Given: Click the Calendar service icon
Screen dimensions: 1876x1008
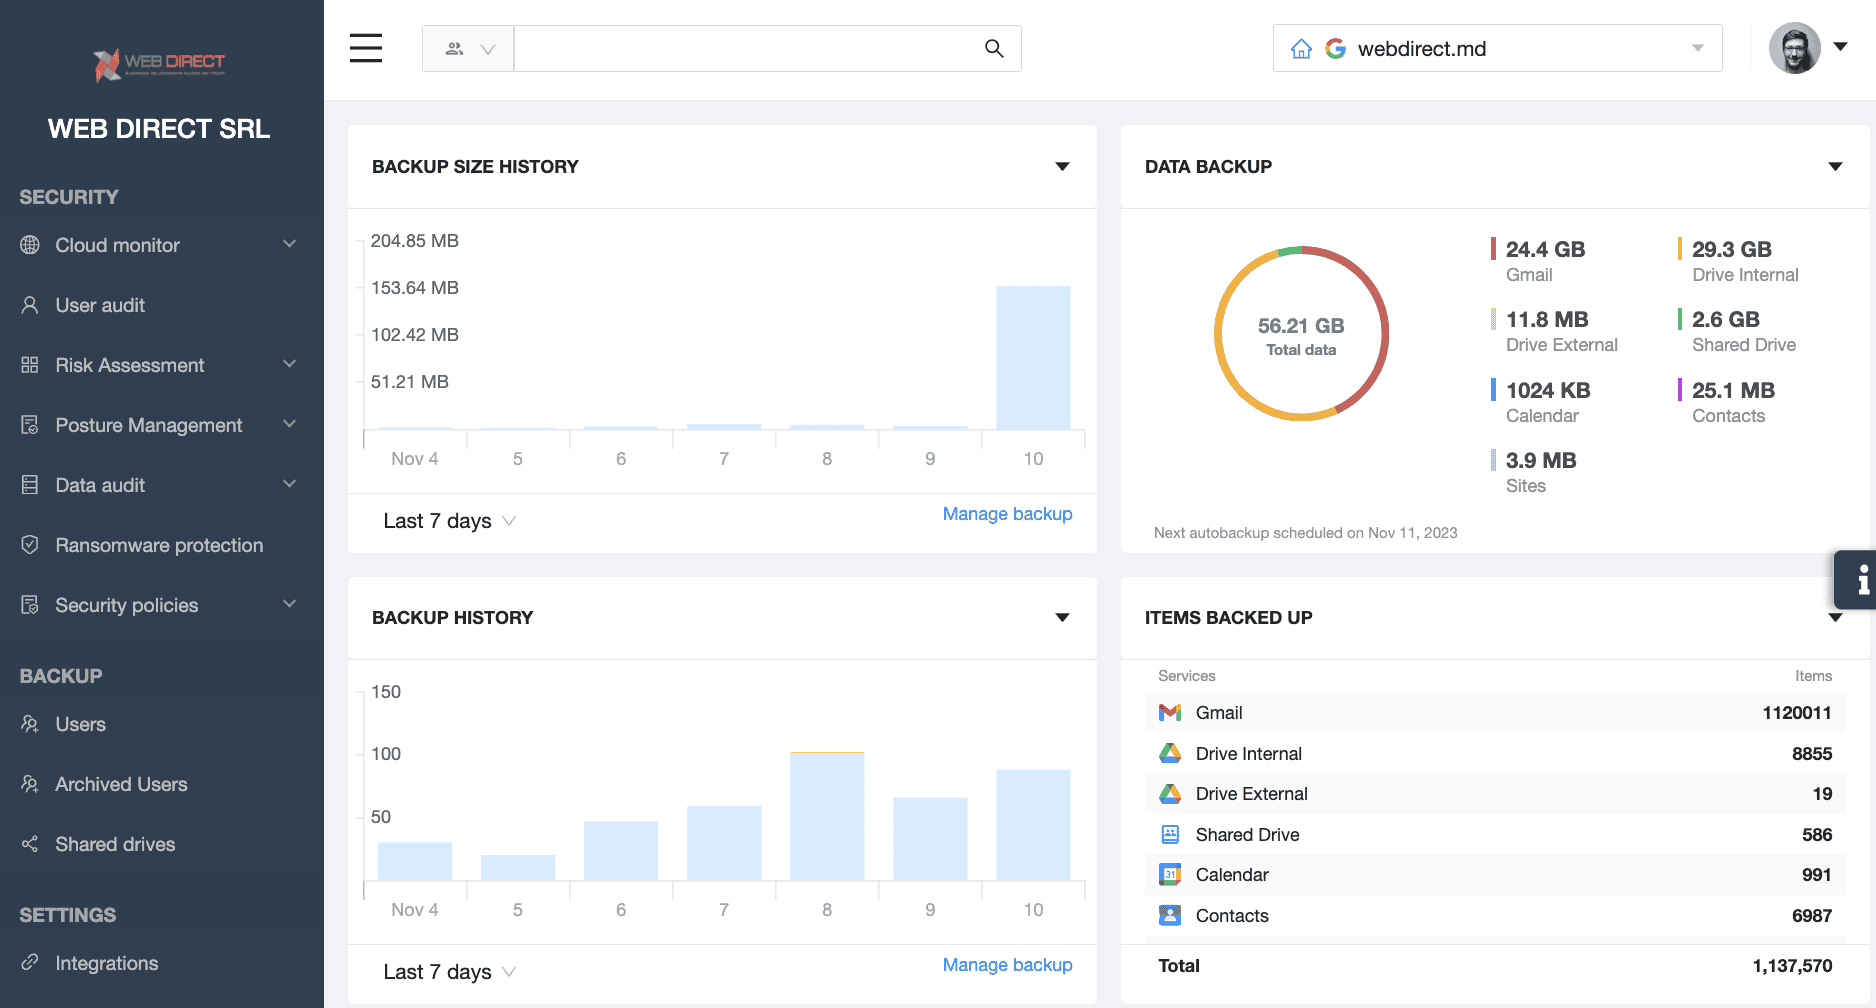Looking at the screenshot, I should [1170, 875].
